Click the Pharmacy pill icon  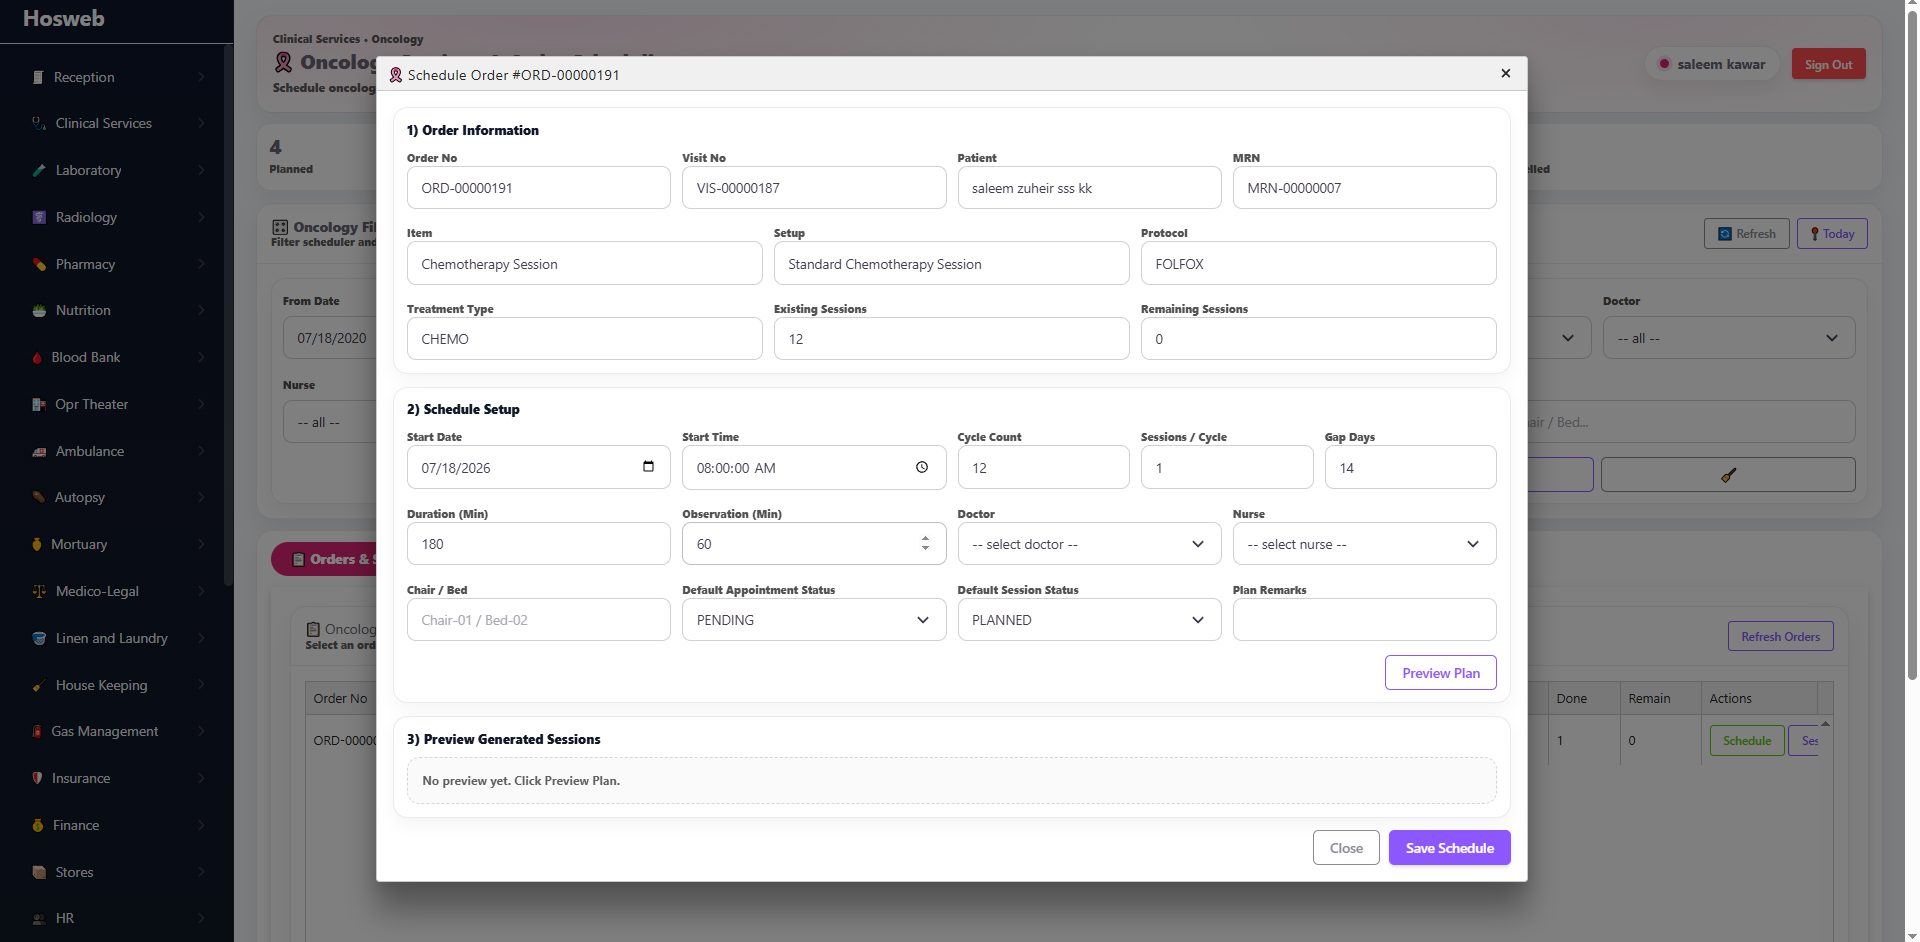(x=39, y=264)
